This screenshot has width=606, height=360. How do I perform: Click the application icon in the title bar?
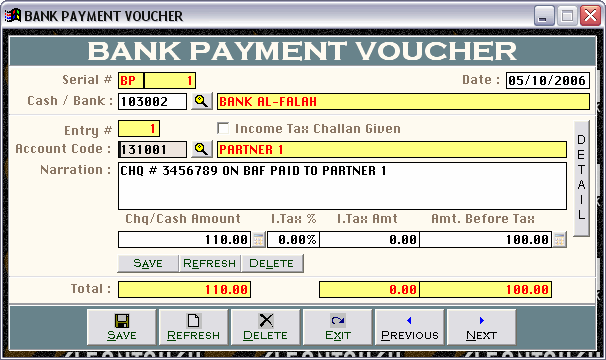point(12,15)
